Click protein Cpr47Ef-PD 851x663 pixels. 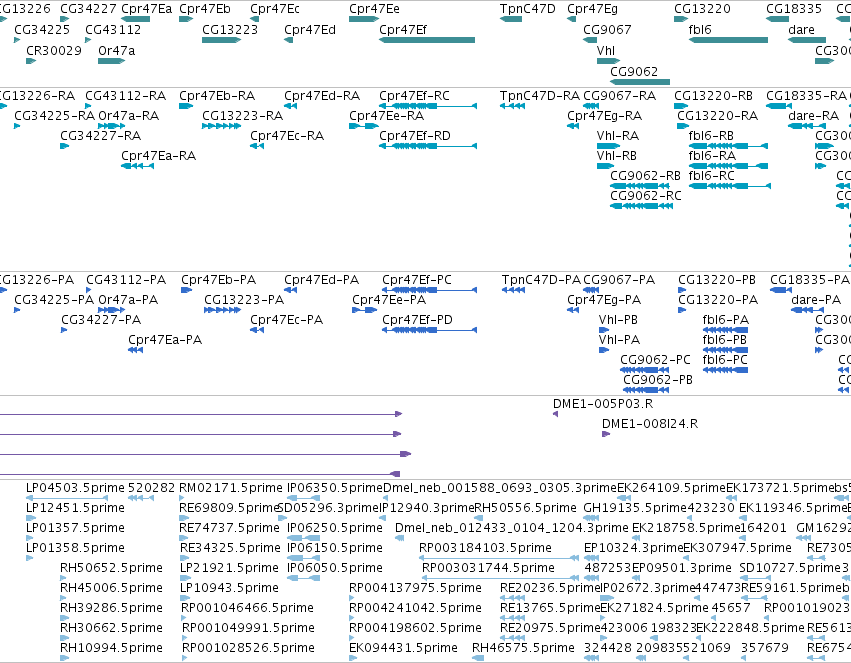pyautogui.click(x=429, y=330)
